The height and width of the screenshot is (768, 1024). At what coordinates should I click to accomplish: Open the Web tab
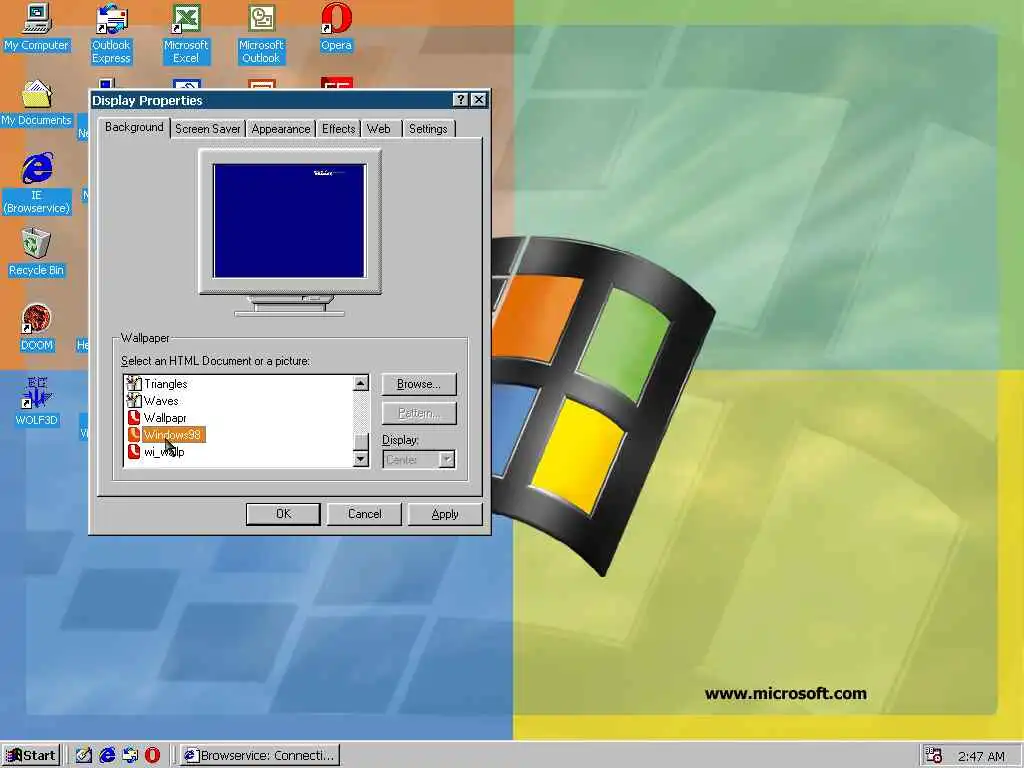(x=379, y=129)
